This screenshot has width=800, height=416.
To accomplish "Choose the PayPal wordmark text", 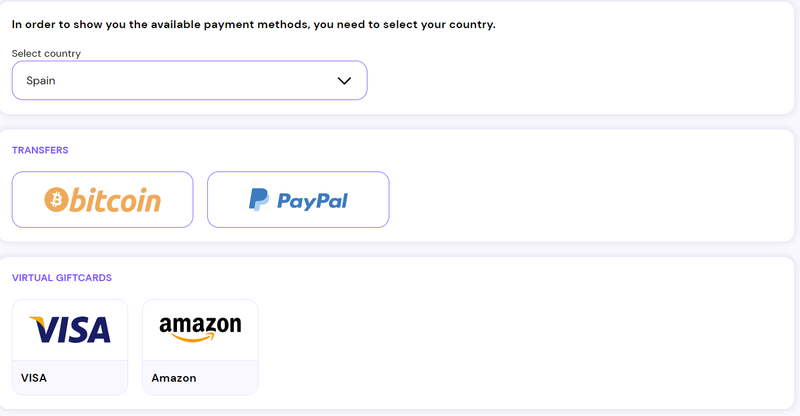I will pos(312,201).
